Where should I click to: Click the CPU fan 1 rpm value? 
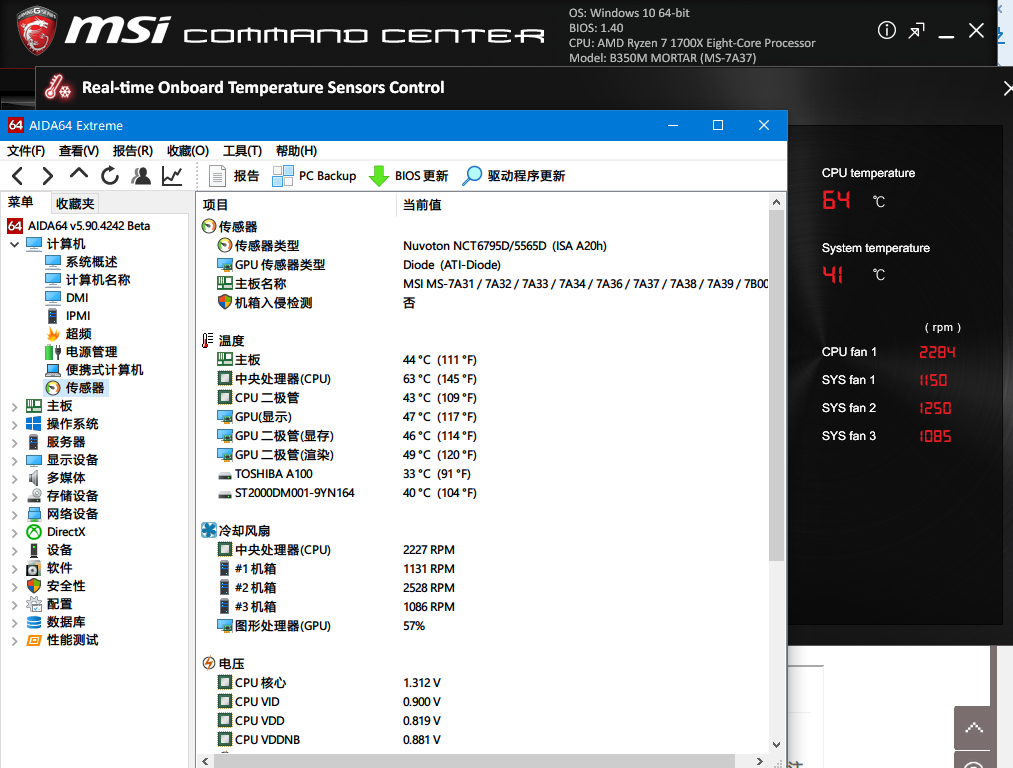[x=937, y=352]
